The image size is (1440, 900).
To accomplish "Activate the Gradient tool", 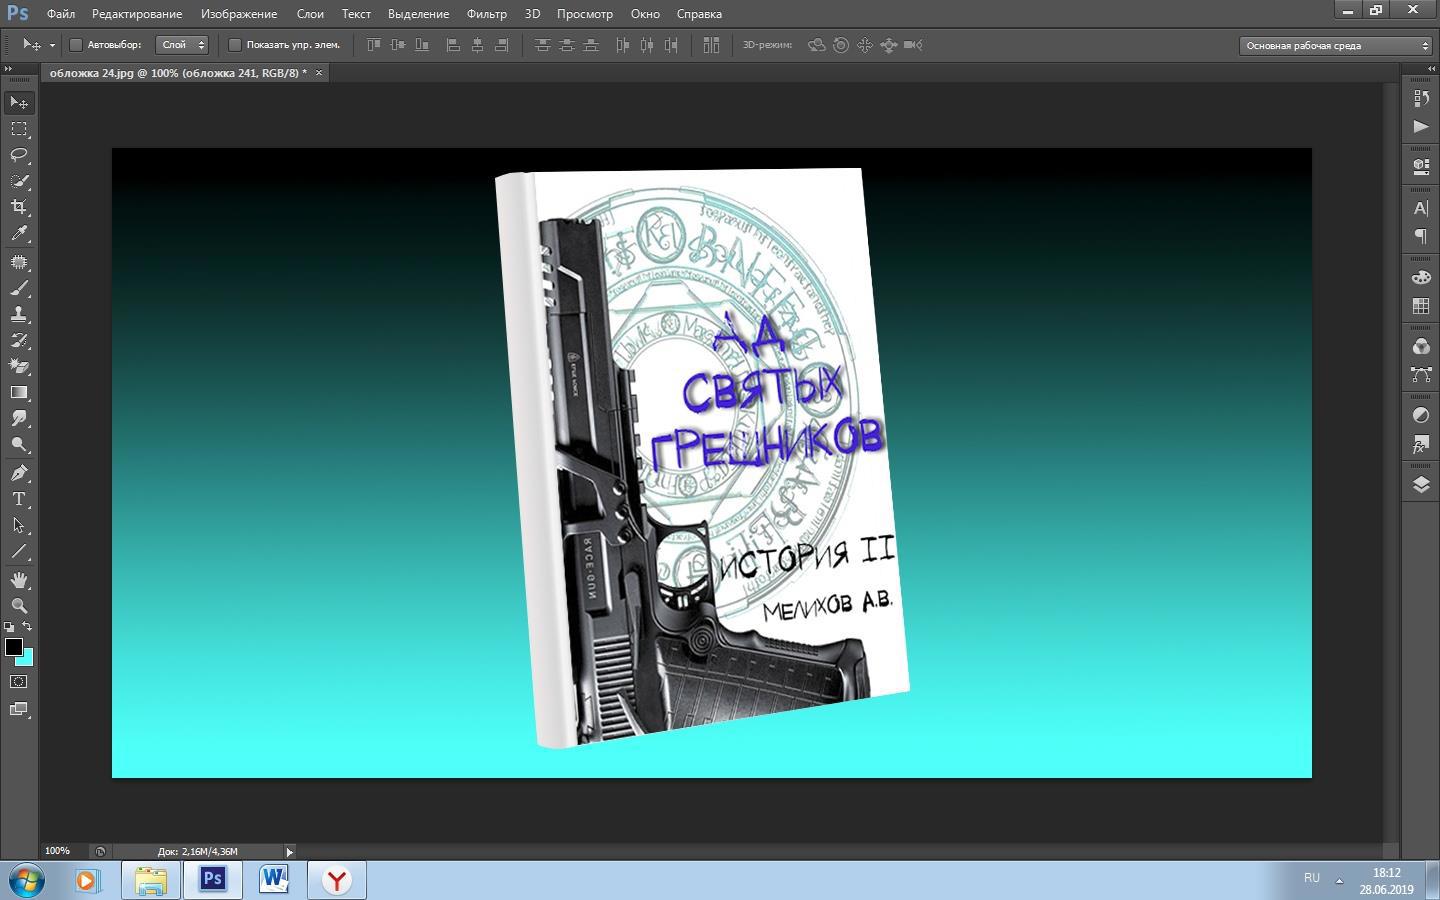I will tap(19, 392).
